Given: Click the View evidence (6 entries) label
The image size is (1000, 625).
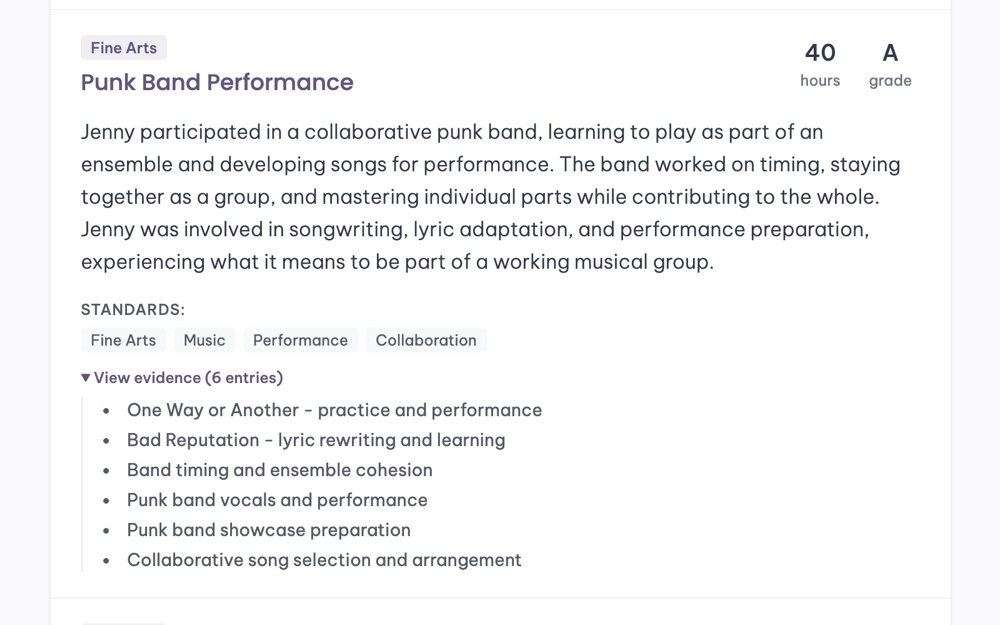Looking at the screenshot, I should point(188,378).
